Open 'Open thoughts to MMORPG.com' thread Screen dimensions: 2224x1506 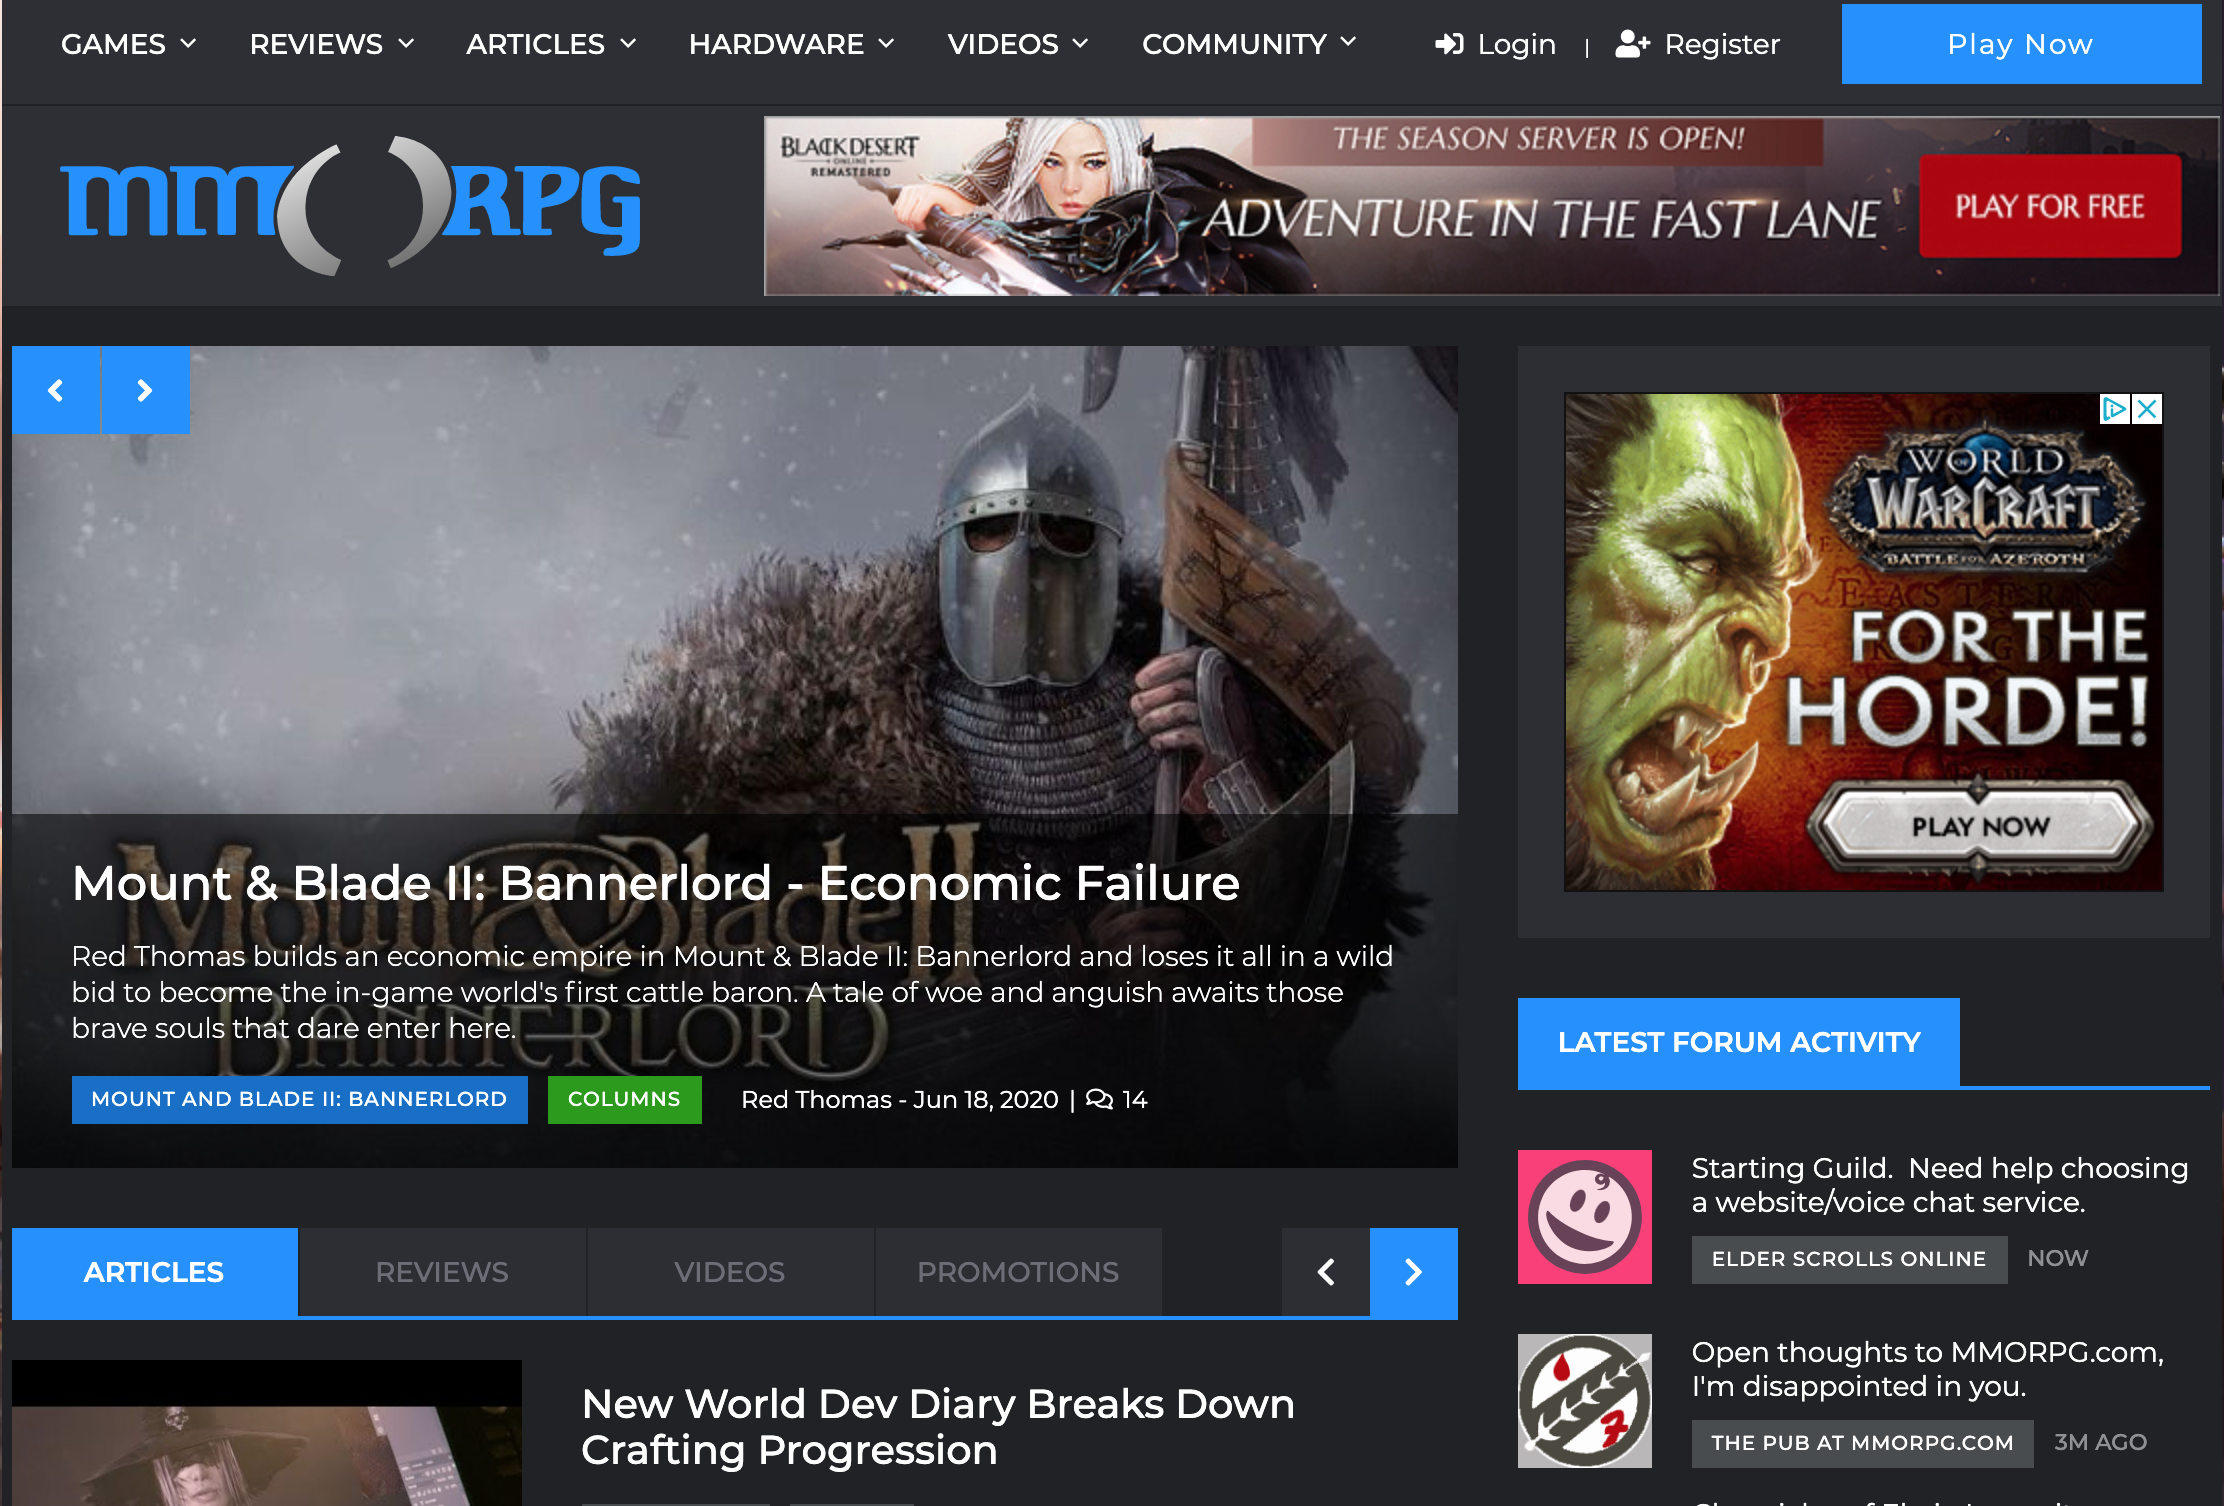pyautogui.click(x=1928, y=1369)
